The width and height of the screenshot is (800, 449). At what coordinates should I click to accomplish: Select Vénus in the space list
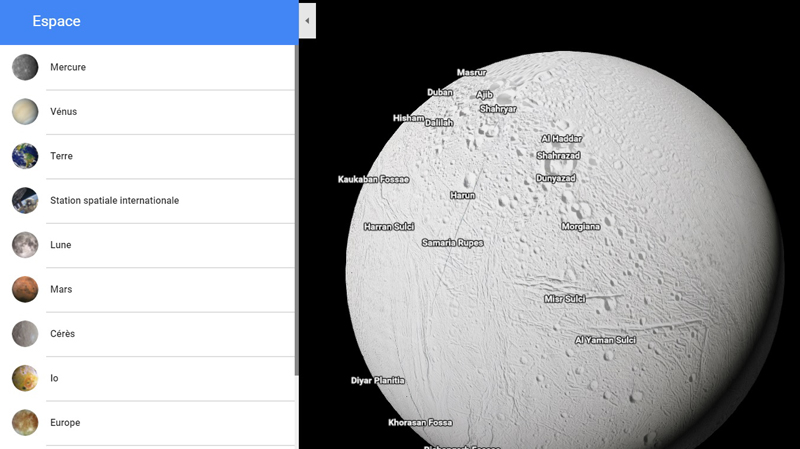coord(147,112)
